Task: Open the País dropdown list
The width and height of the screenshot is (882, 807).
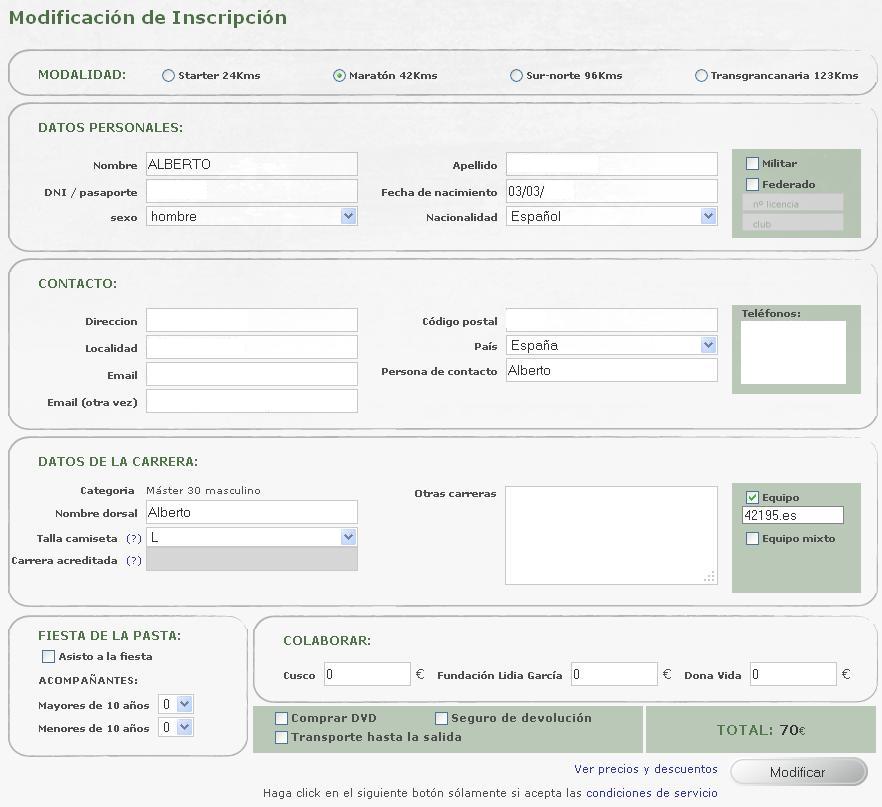Action: [x=611, y=345]
